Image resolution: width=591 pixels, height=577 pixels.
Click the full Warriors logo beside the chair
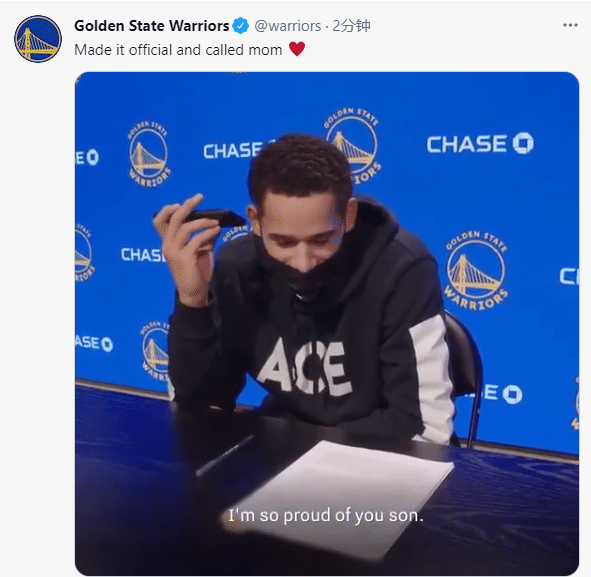click(476, 271)
